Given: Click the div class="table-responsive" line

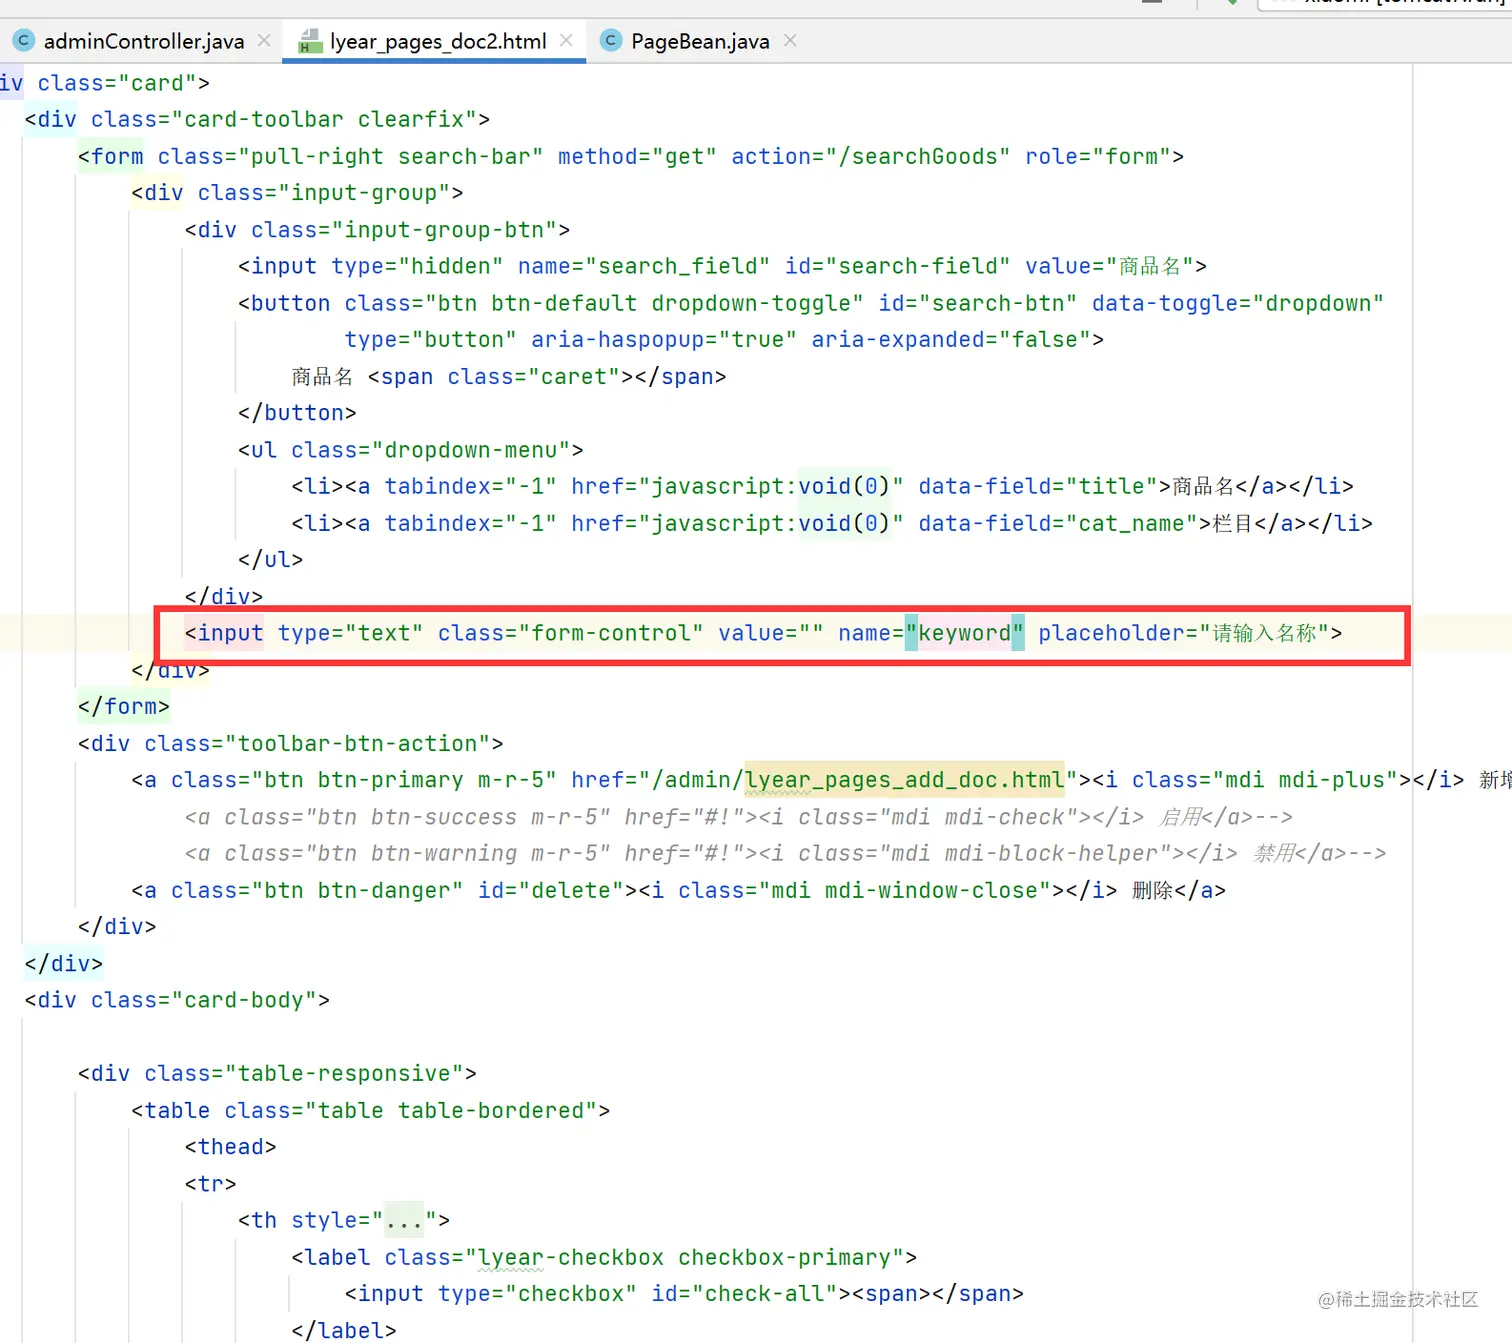Looking at the screenshot, I should click(x=277, y=1074).
